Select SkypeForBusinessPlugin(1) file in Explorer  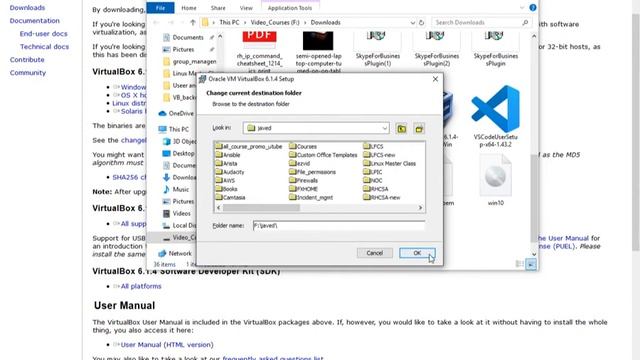[378, 49]
